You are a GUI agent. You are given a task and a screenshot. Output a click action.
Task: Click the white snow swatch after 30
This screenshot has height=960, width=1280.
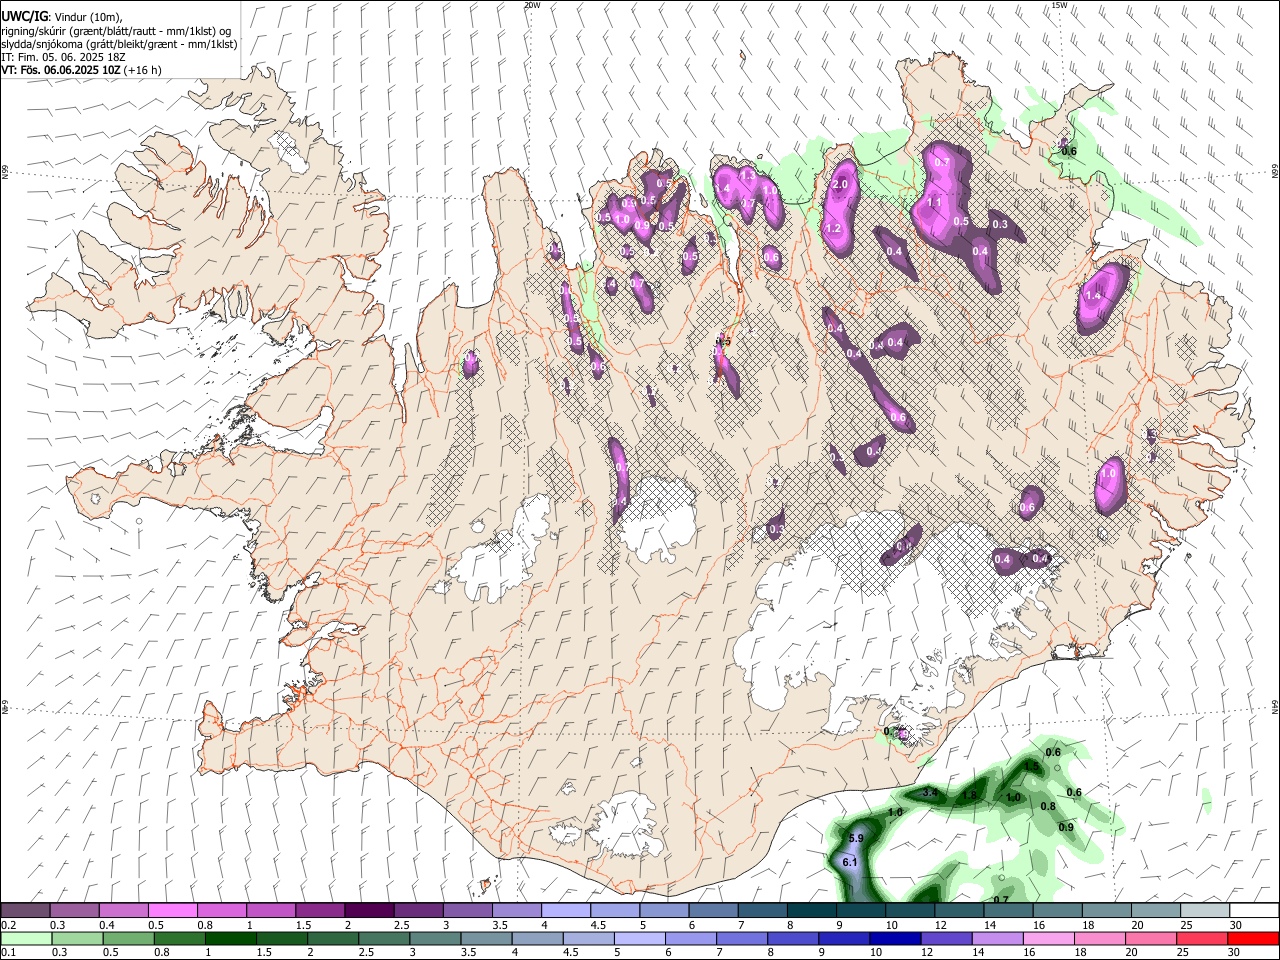(1255, 911)
